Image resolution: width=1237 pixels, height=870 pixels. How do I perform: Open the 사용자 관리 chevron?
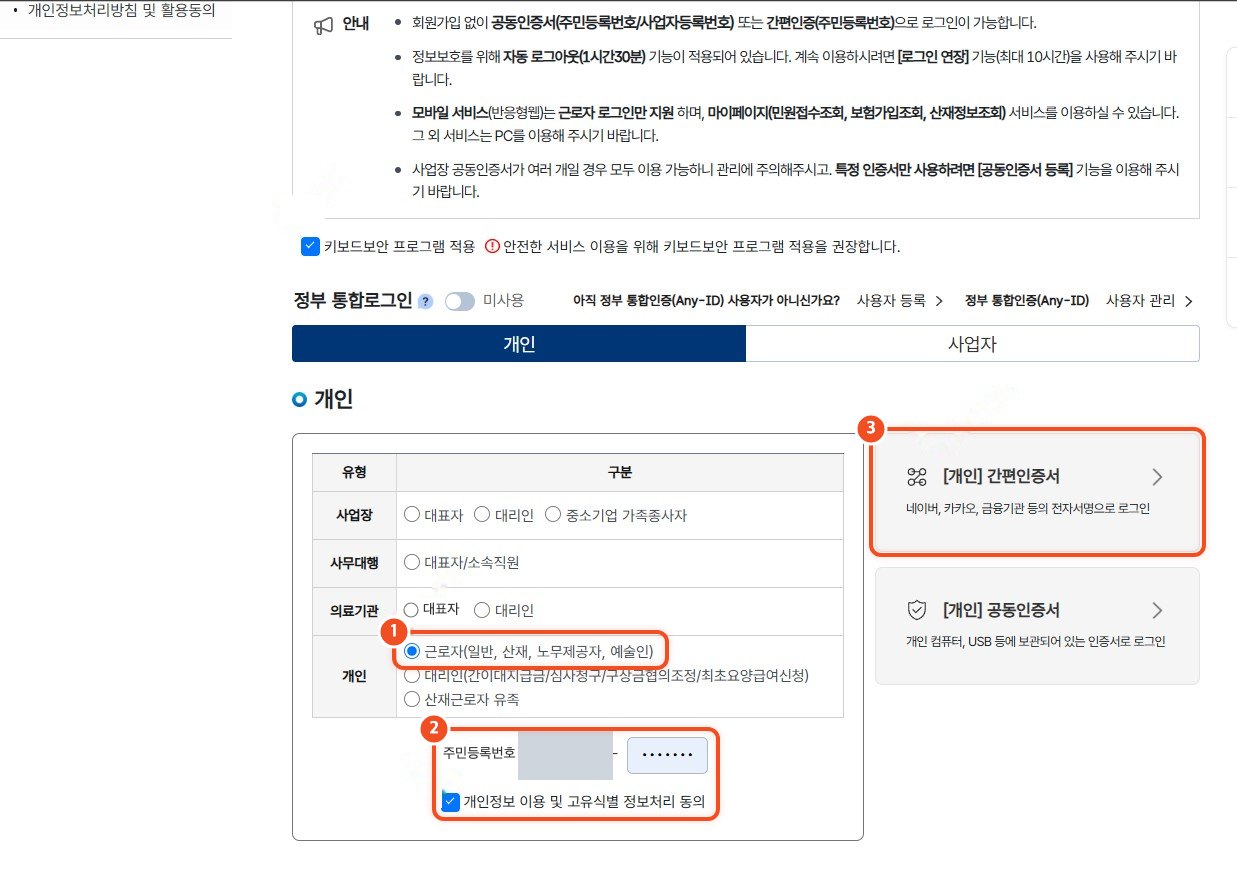click(x=1187, y=301)
